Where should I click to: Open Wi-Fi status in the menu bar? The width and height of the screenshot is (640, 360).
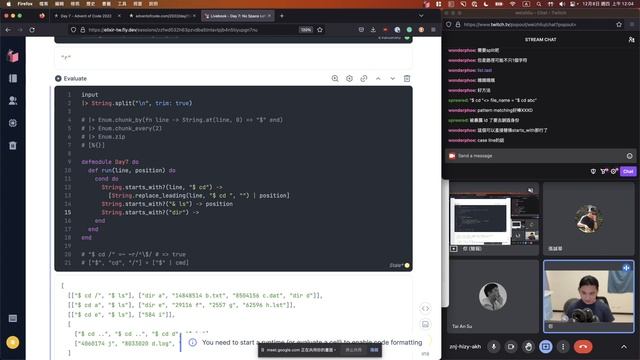click(x=513, y=4)
